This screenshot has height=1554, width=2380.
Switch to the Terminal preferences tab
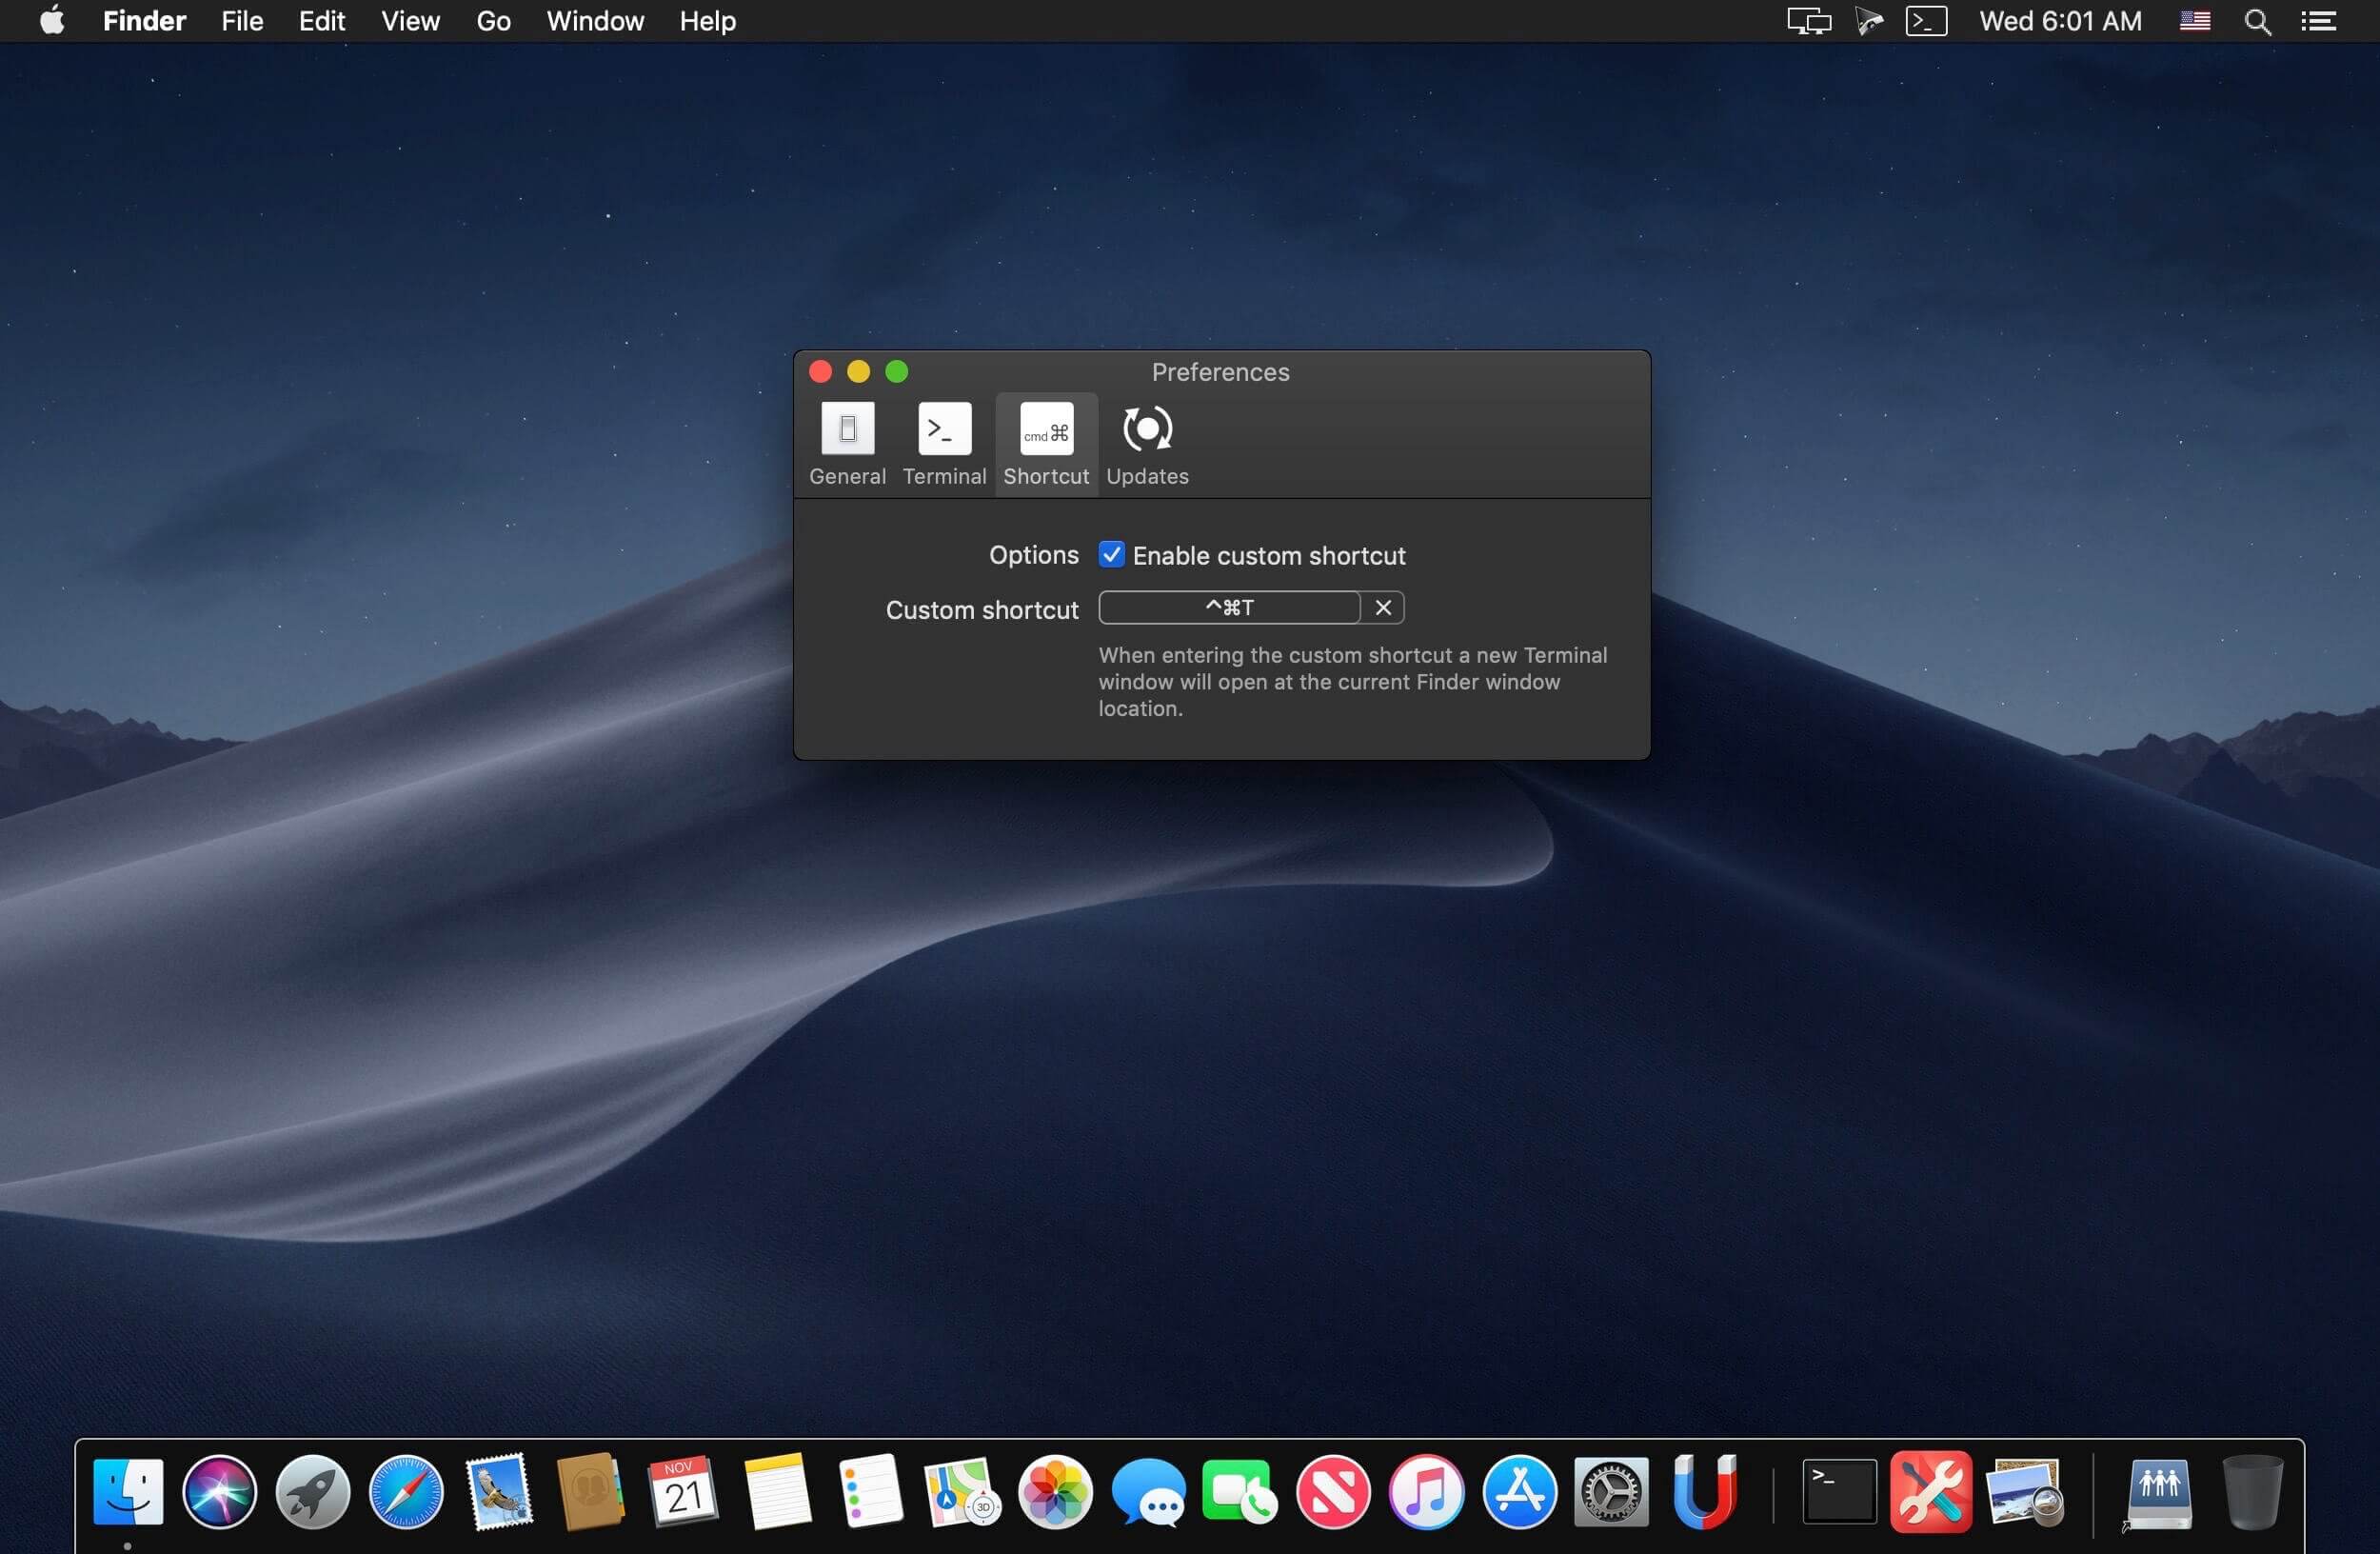click(x=944, y=444)
